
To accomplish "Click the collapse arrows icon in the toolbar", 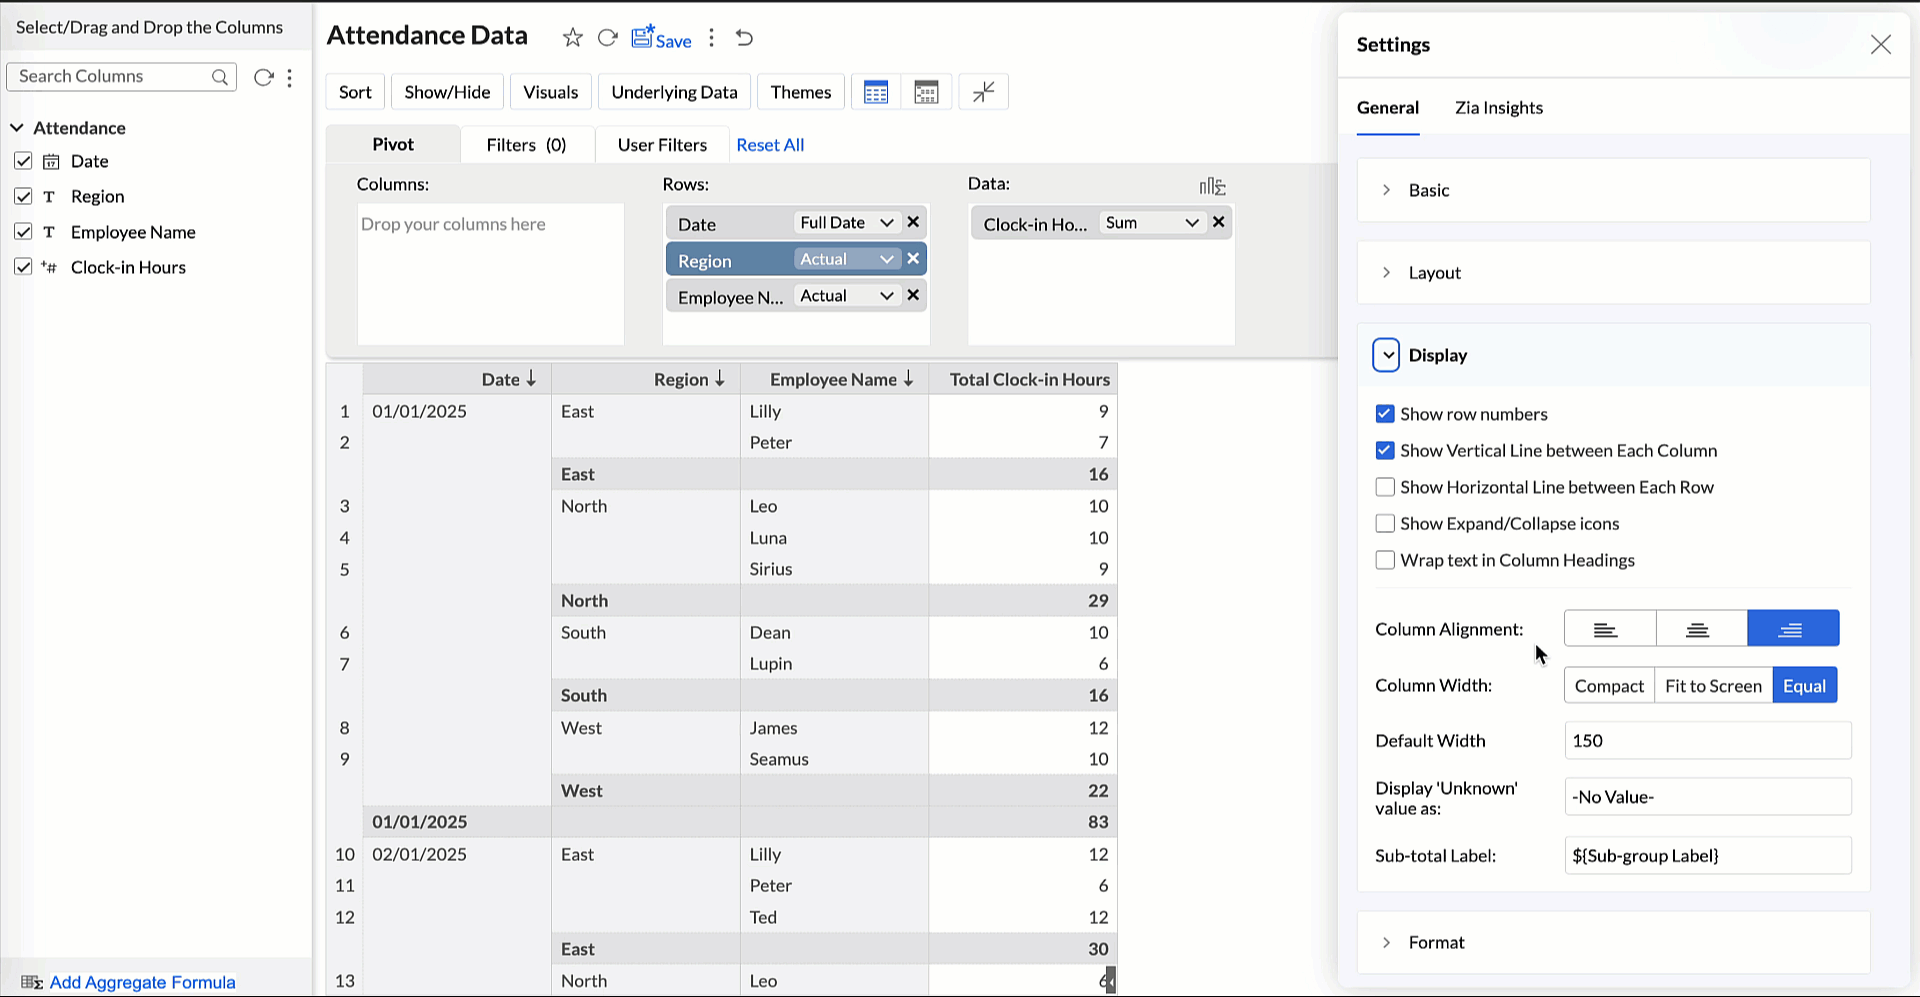I will [983, 92].
